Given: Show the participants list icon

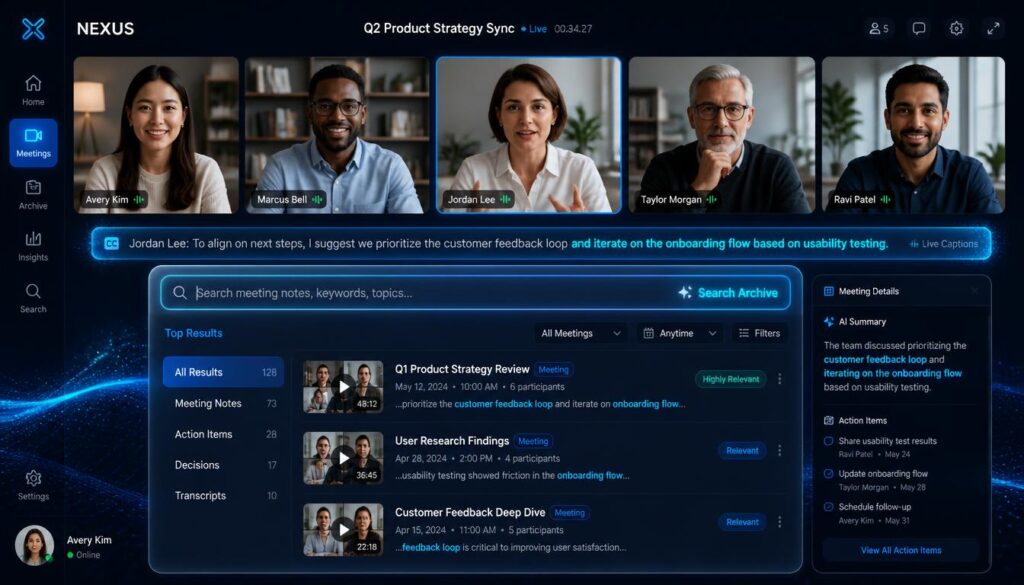Looking at the screenshot, I should click(x=878, y=29).
